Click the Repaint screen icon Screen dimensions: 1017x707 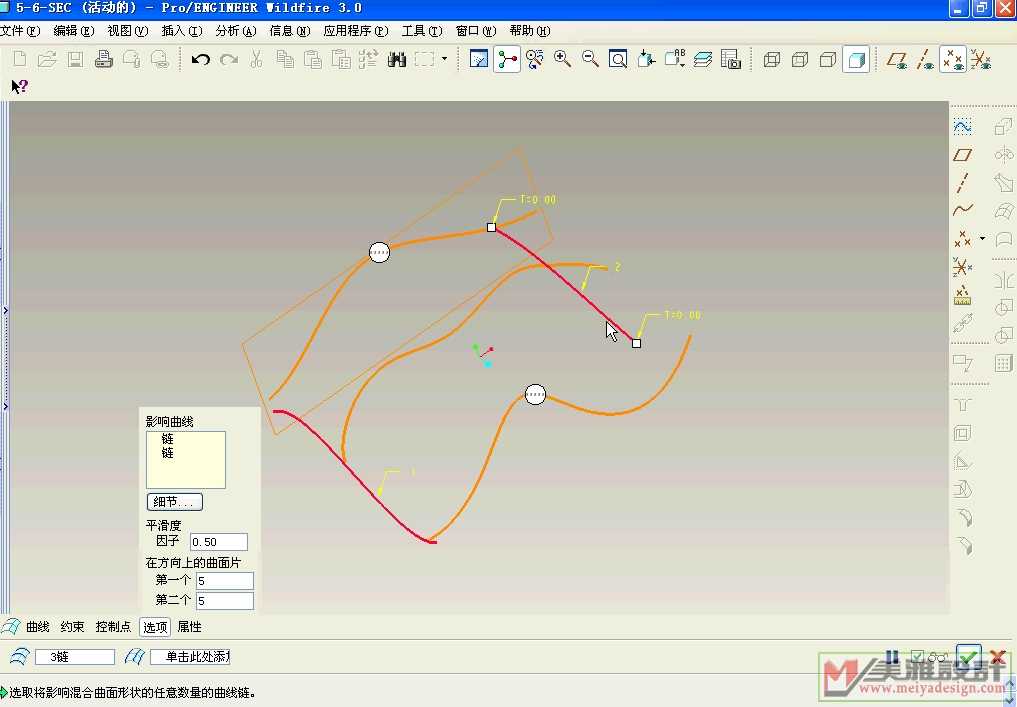click(x=479, y=60)
